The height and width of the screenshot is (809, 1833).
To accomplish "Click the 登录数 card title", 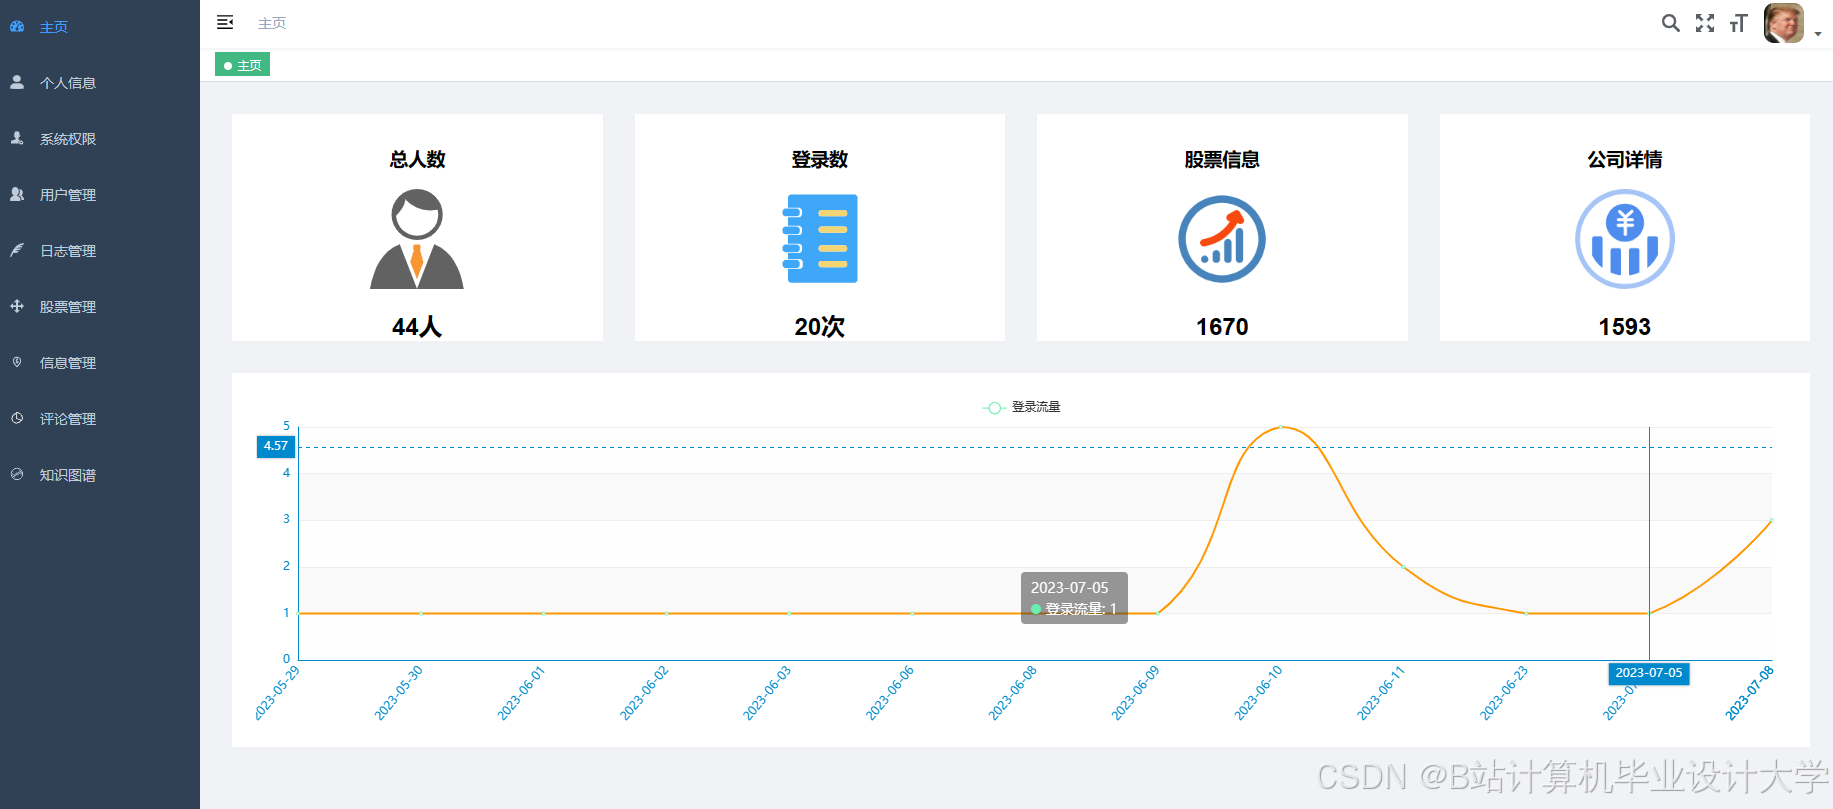I will click(x=820, y=159).
